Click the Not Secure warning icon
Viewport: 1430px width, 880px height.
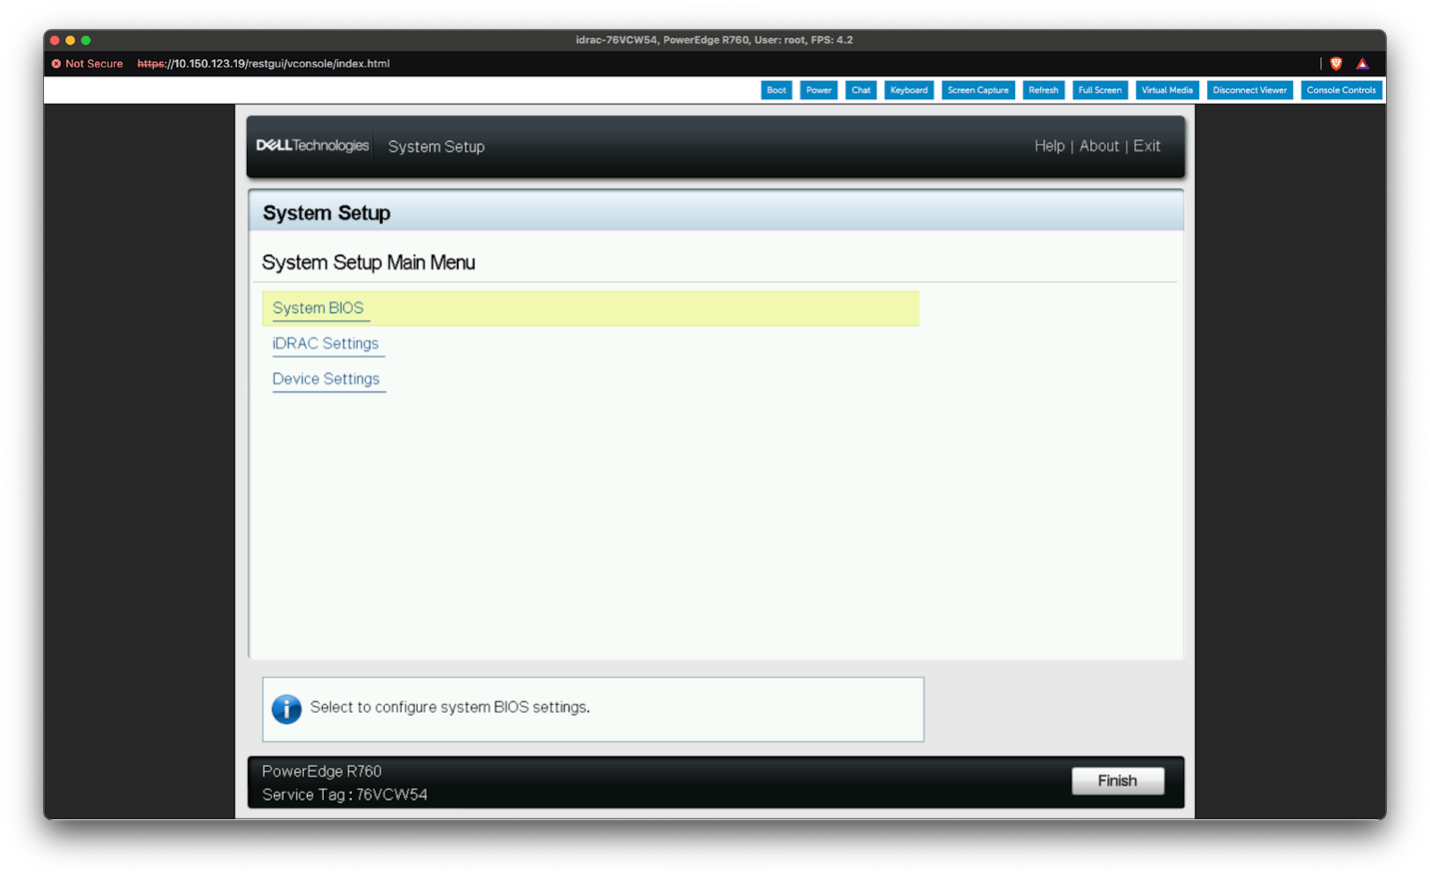pyautogui.click(x=56, y=64)
